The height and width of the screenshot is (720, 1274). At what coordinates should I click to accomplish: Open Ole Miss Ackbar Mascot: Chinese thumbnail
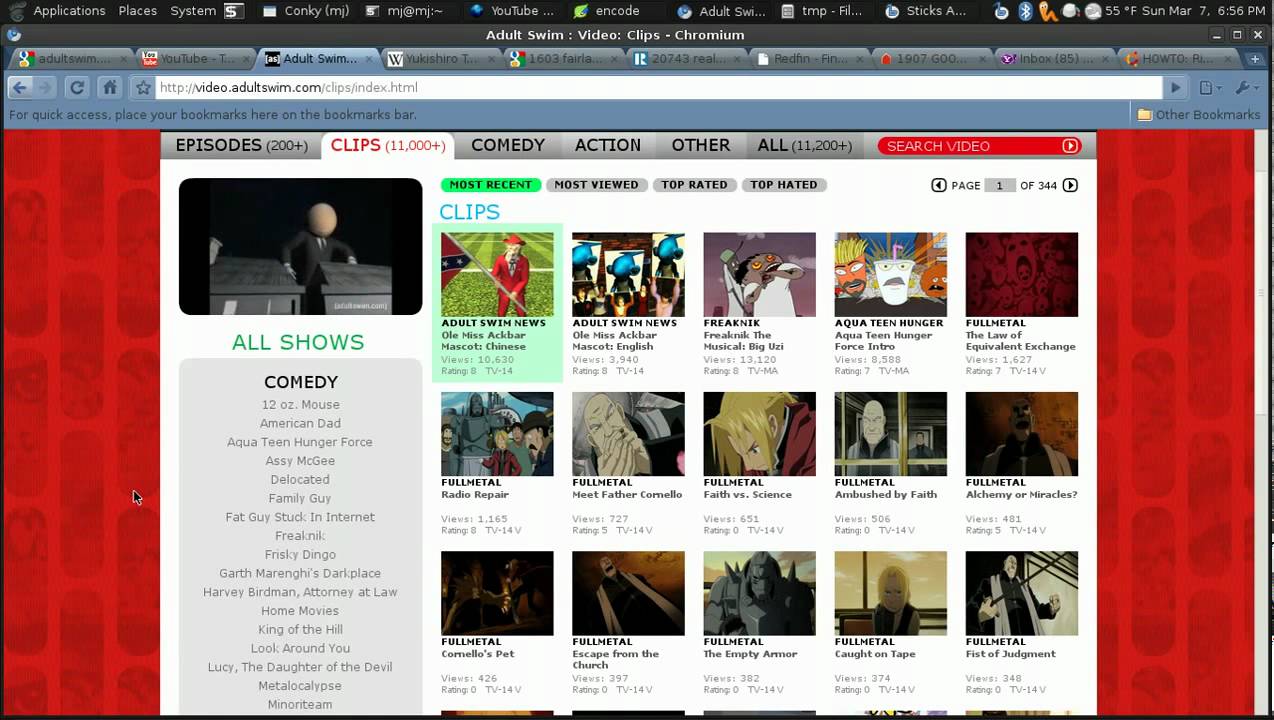point(497,275)
